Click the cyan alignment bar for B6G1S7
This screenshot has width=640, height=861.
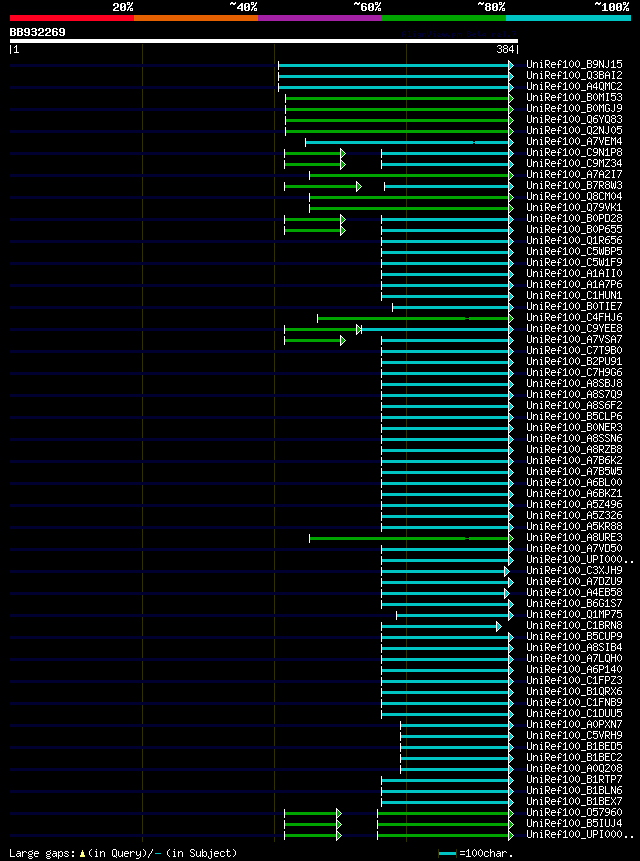(x=447, y=604)
